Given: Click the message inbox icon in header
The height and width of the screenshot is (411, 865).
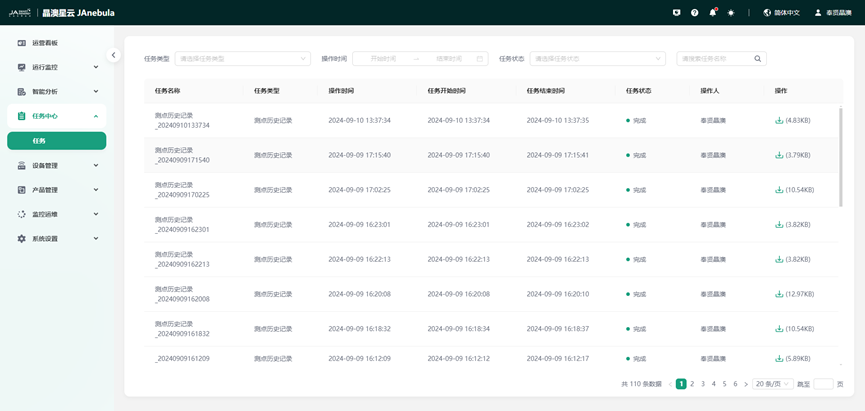Looking at the screenshot, I should tap(677, 13).
